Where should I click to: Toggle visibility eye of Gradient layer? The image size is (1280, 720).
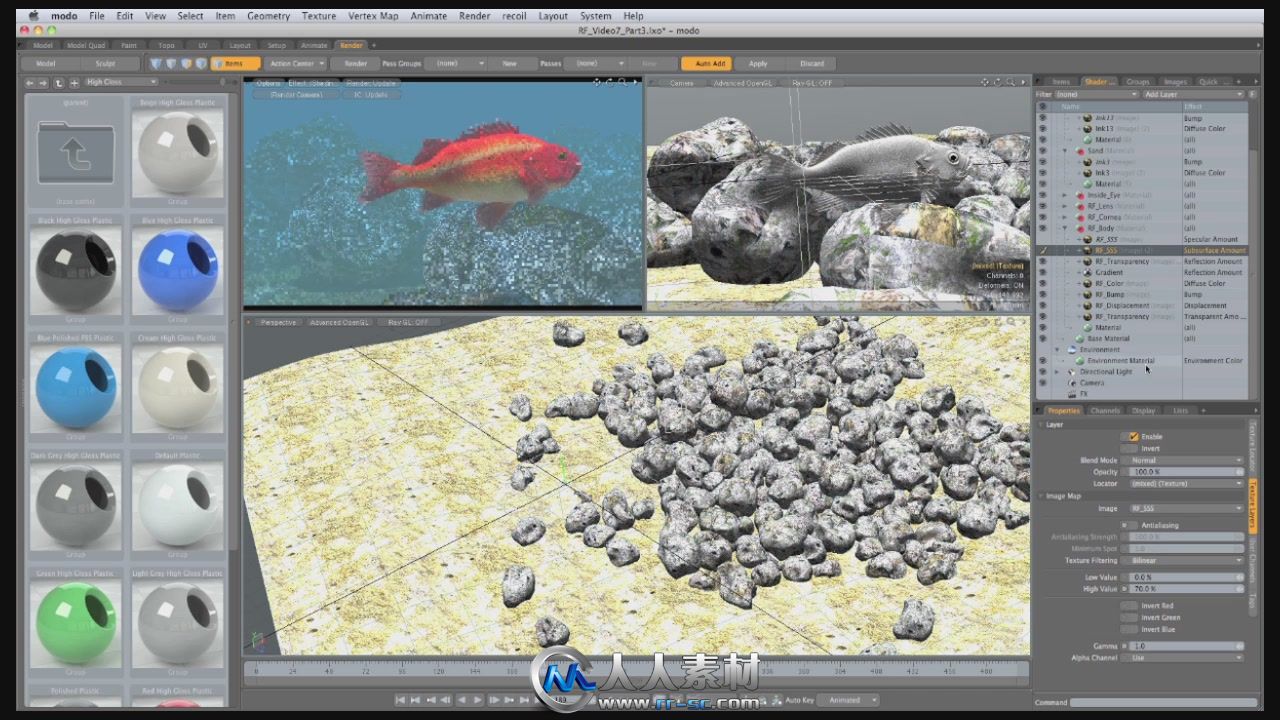tap(1042, 272)
